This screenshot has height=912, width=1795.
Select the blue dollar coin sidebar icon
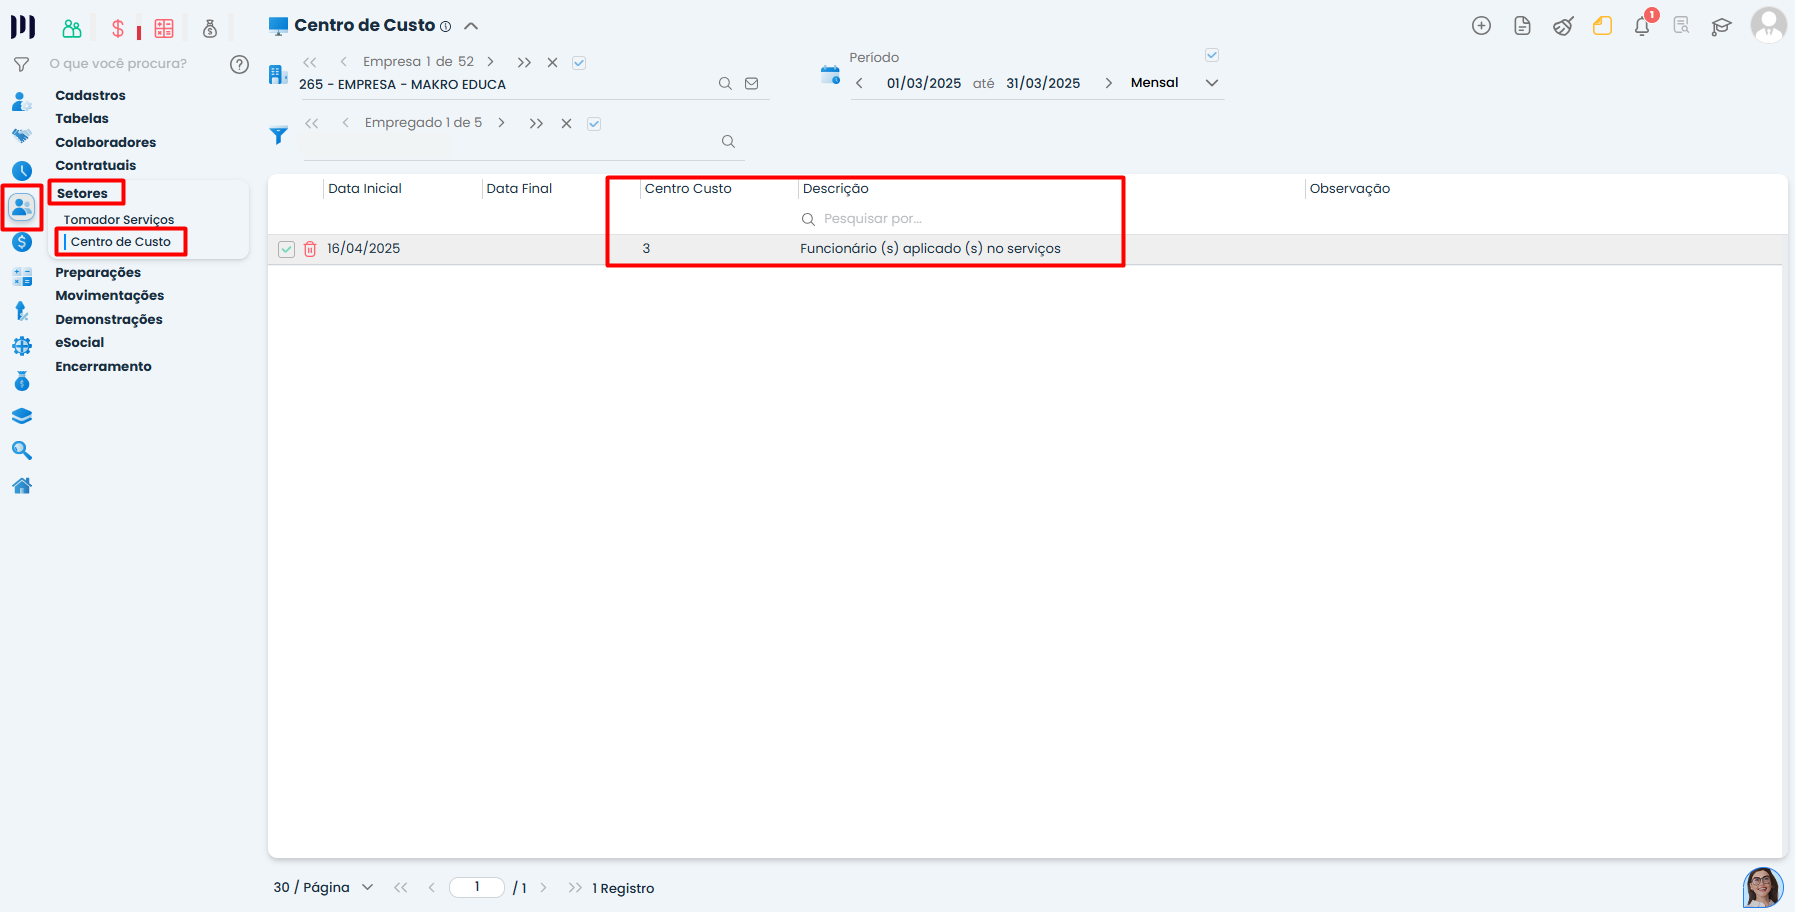click(22, 242)
